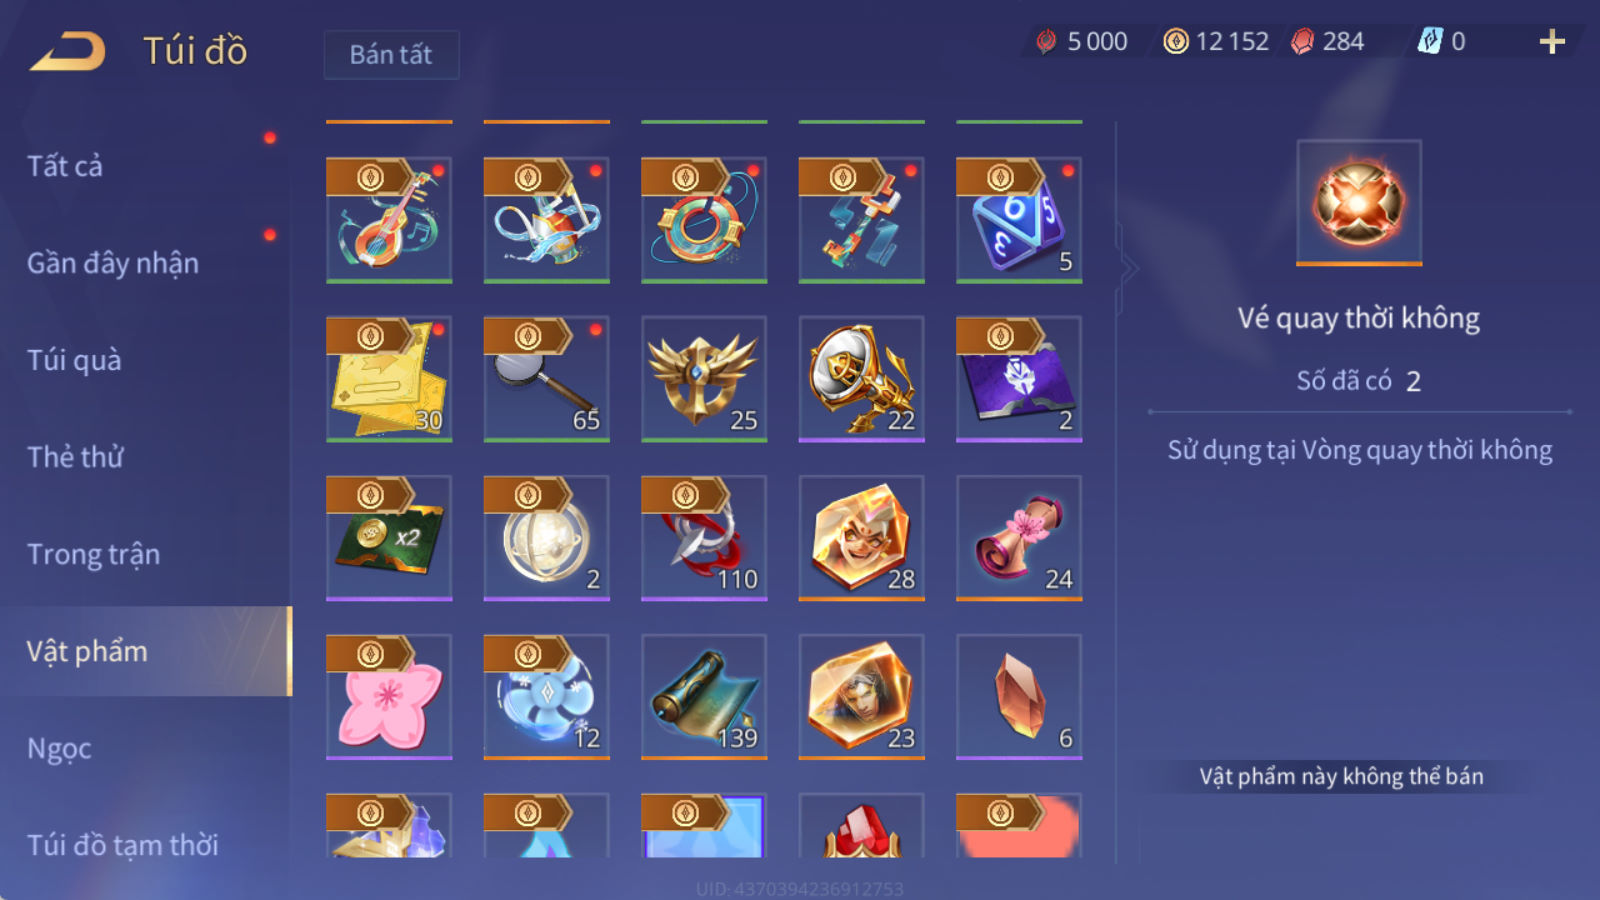Select the yellow ticket item with count 30

[389, 379]
